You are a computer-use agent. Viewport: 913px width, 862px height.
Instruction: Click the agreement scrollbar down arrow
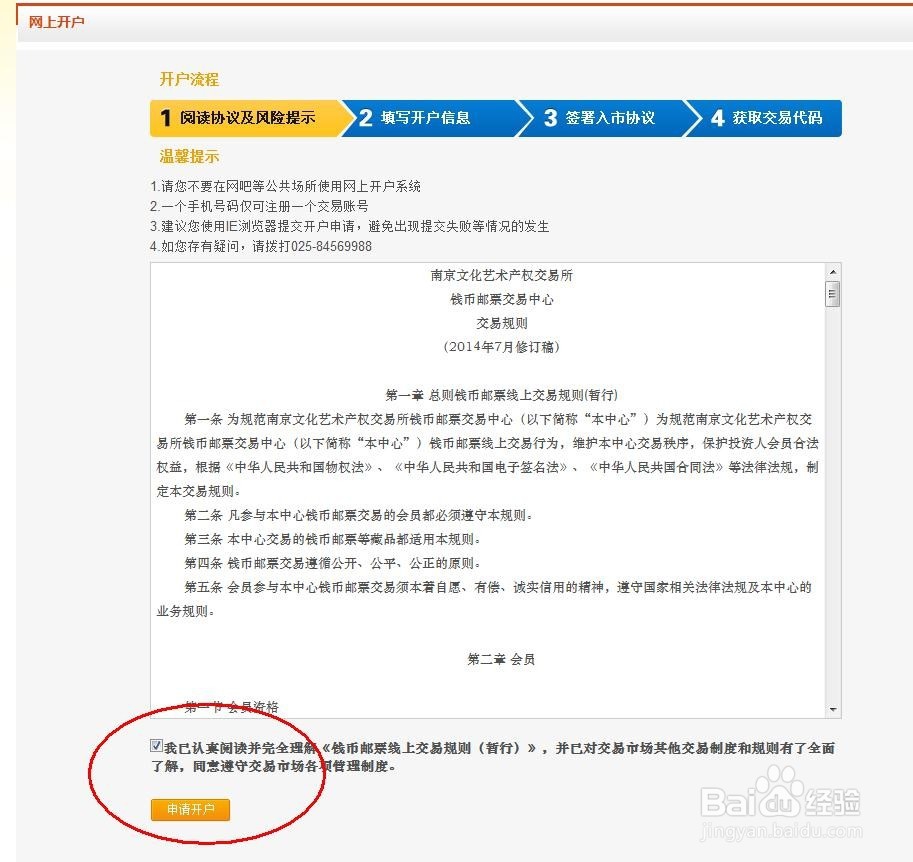tap(833, 709)
